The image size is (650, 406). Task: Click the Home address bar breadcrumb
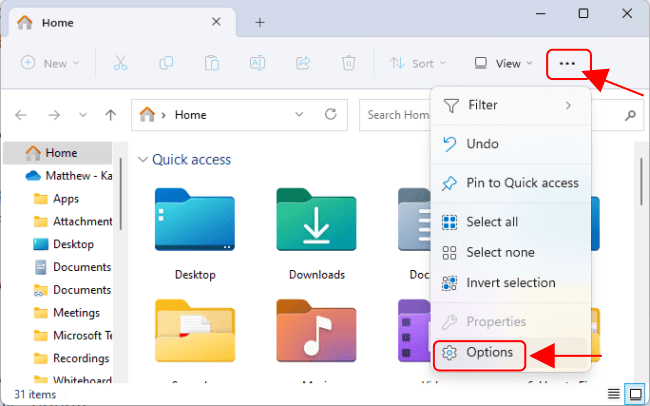point(190,115)
